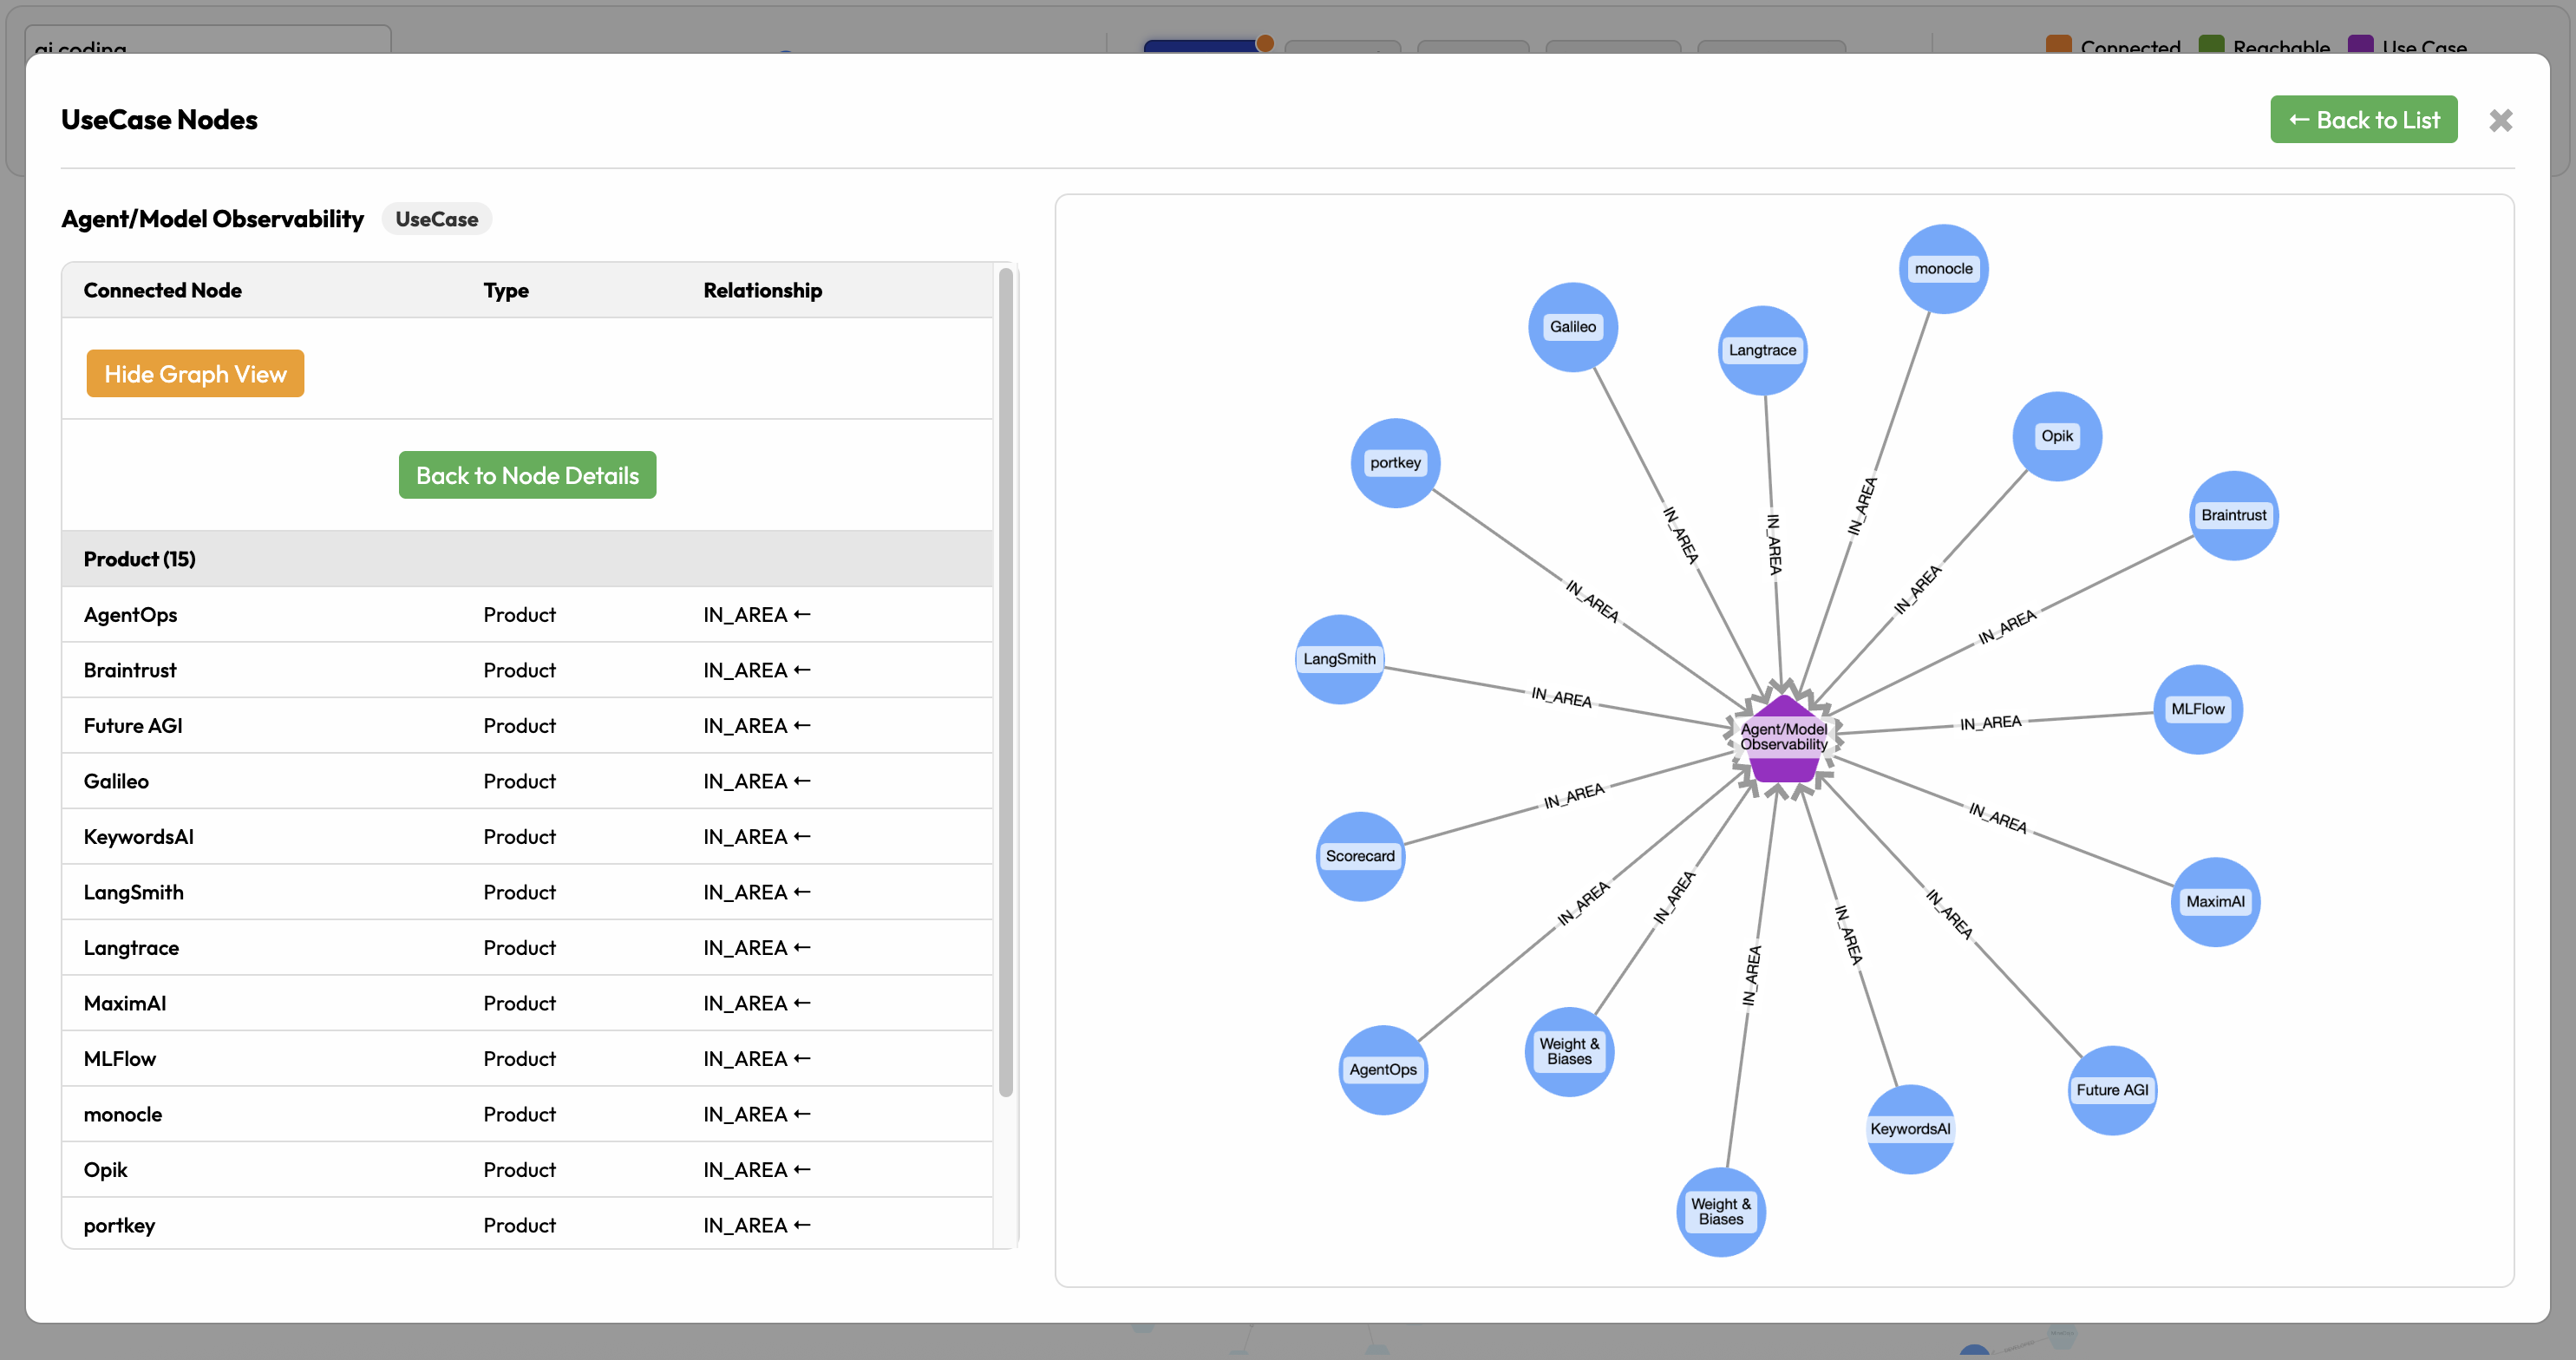Select the Galileo graph node

point(1573,327)
